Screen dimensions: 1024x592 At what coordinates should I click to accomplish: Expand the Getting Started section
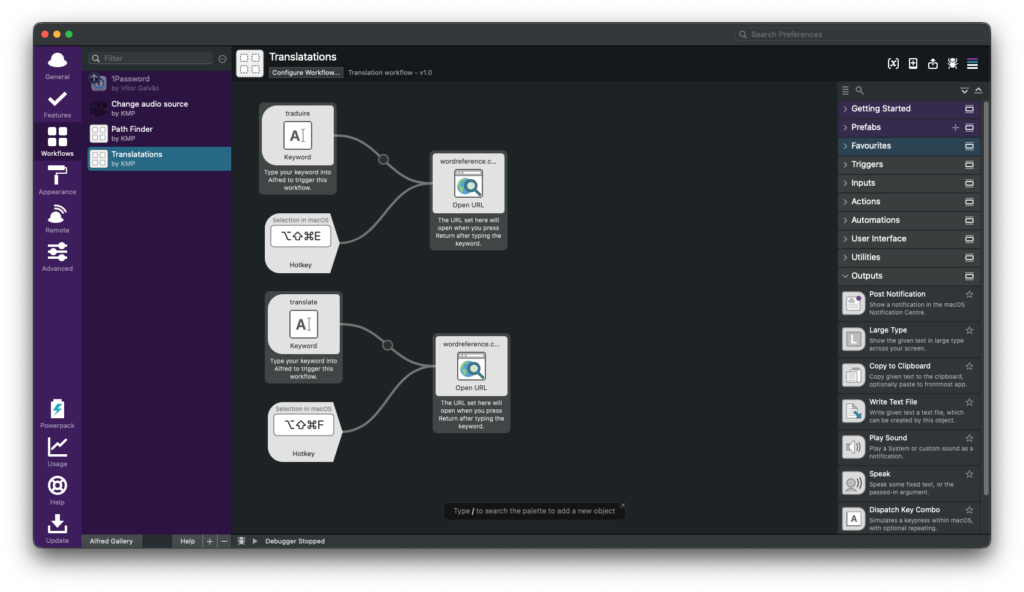click(908, 109)
